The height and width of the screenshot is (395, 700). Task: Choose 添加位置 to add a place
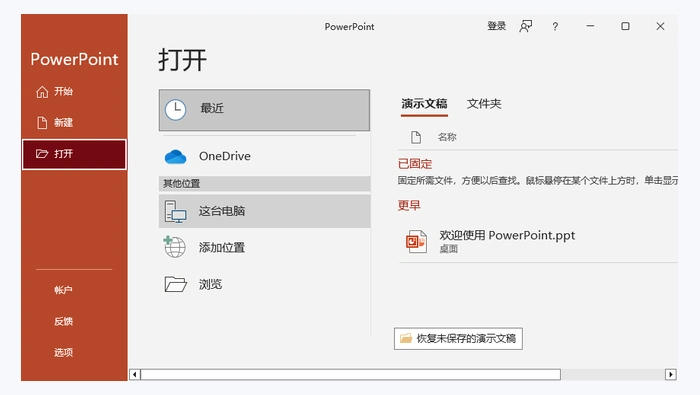click(x=264, y=248)
